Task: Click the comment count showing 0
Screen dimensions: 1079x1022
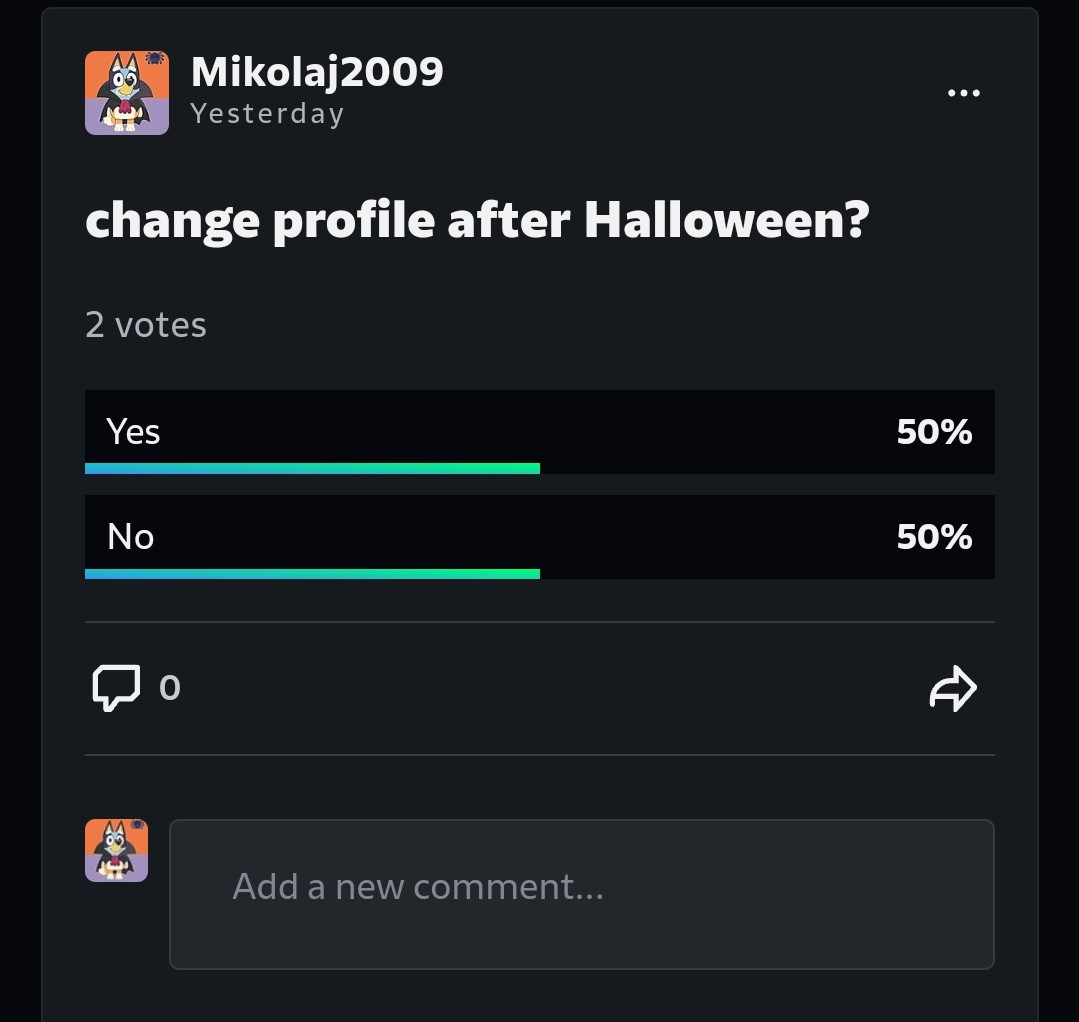Action: [170, 688]
